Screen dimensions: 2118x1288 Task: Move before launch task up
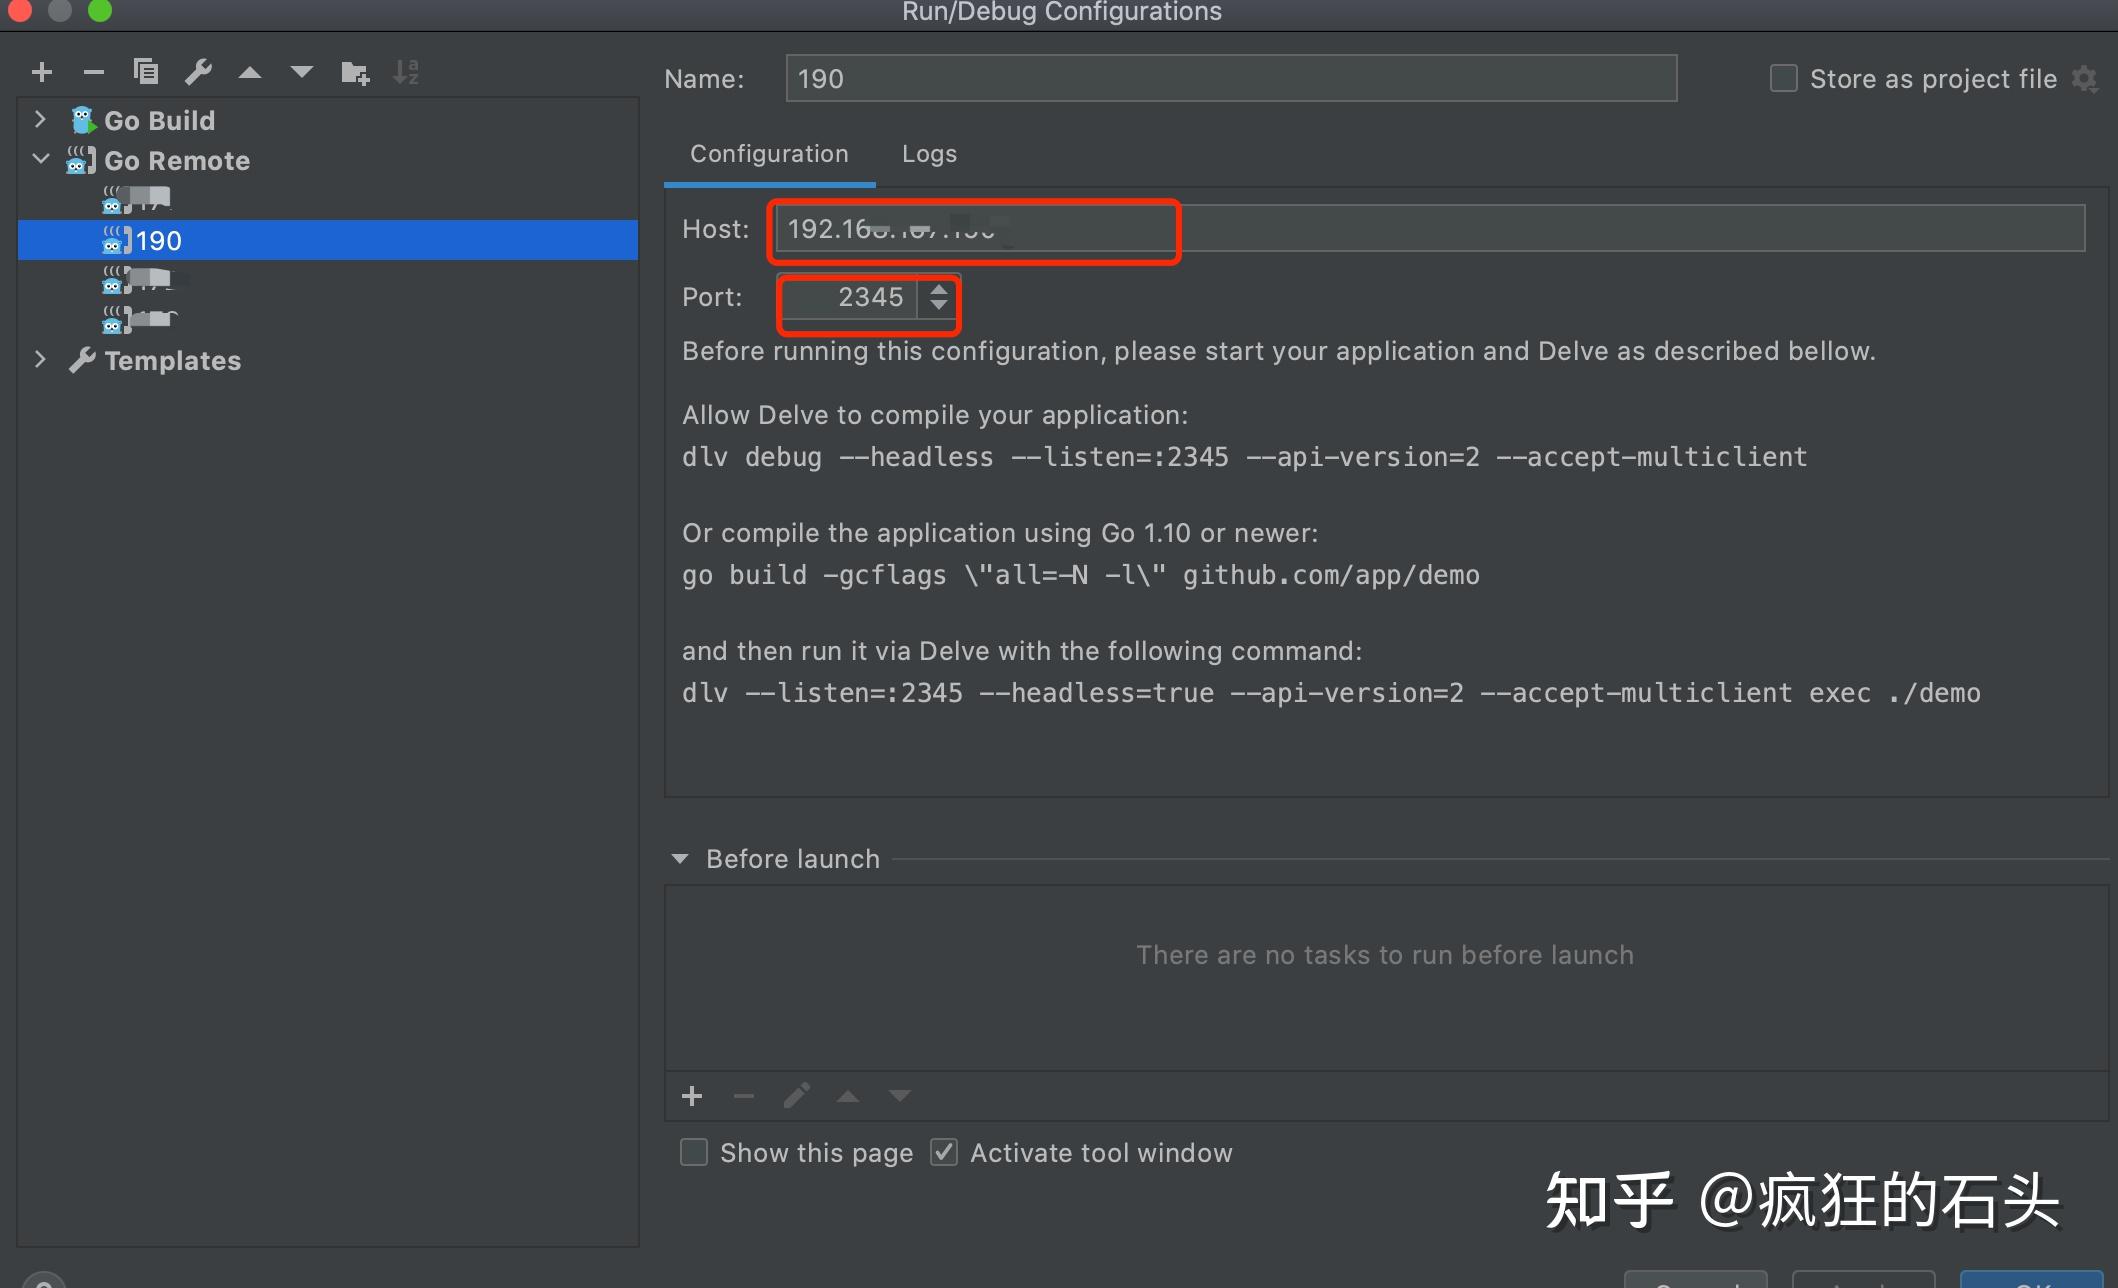(848, 1096)
